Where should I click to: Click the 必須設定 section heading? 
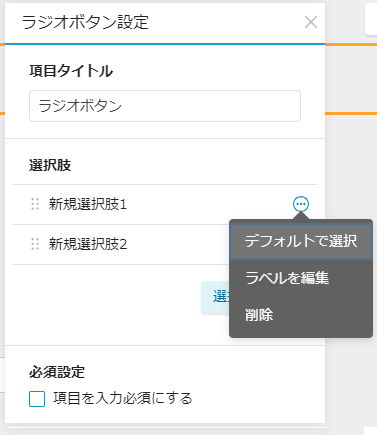point(57,372)
